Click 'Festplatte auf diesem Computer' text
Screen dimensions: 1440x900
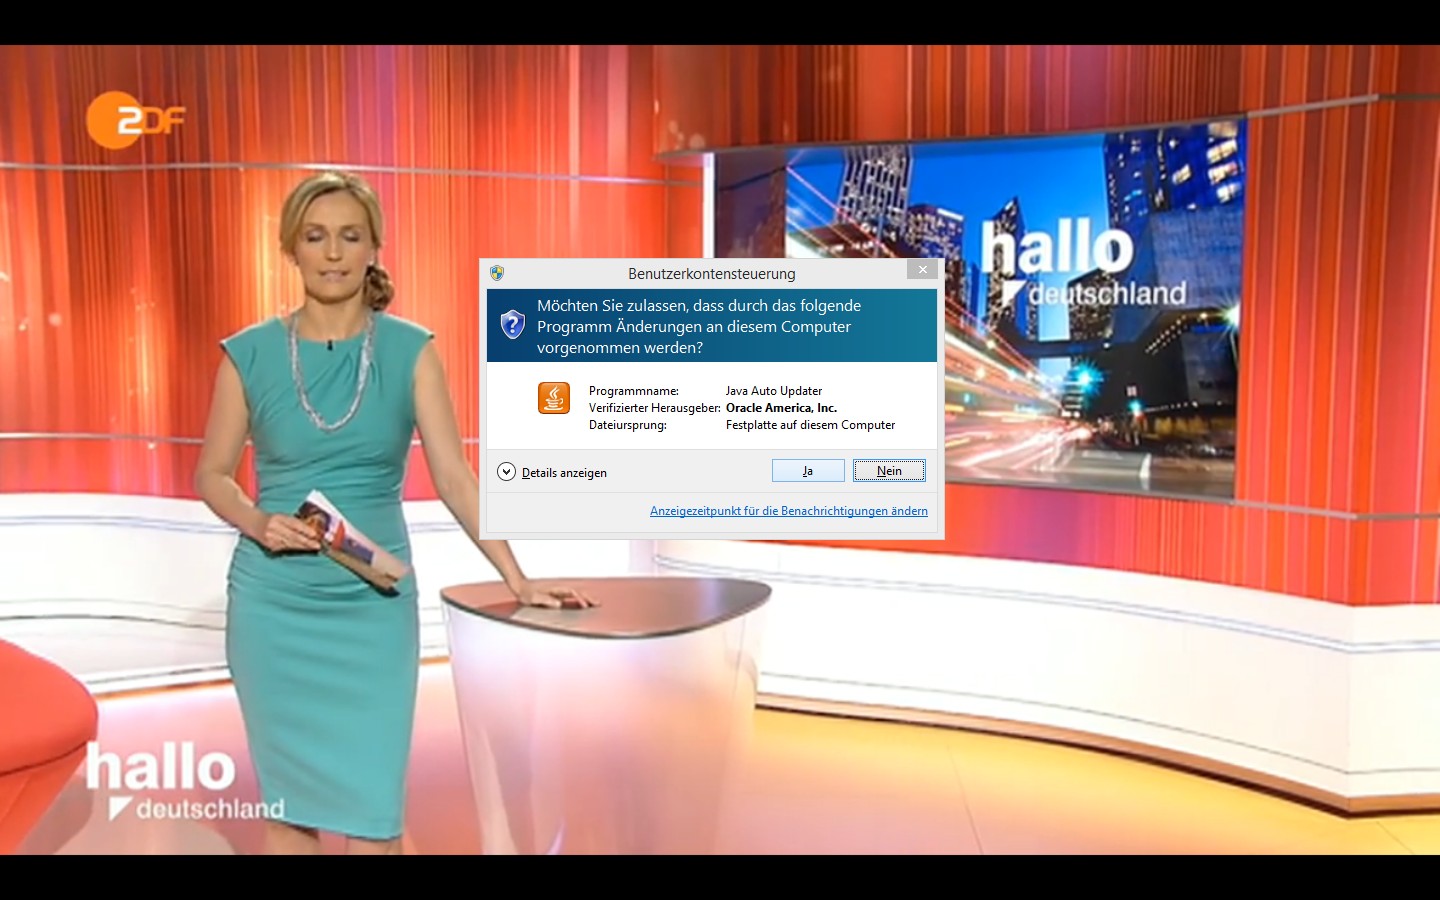810,425
